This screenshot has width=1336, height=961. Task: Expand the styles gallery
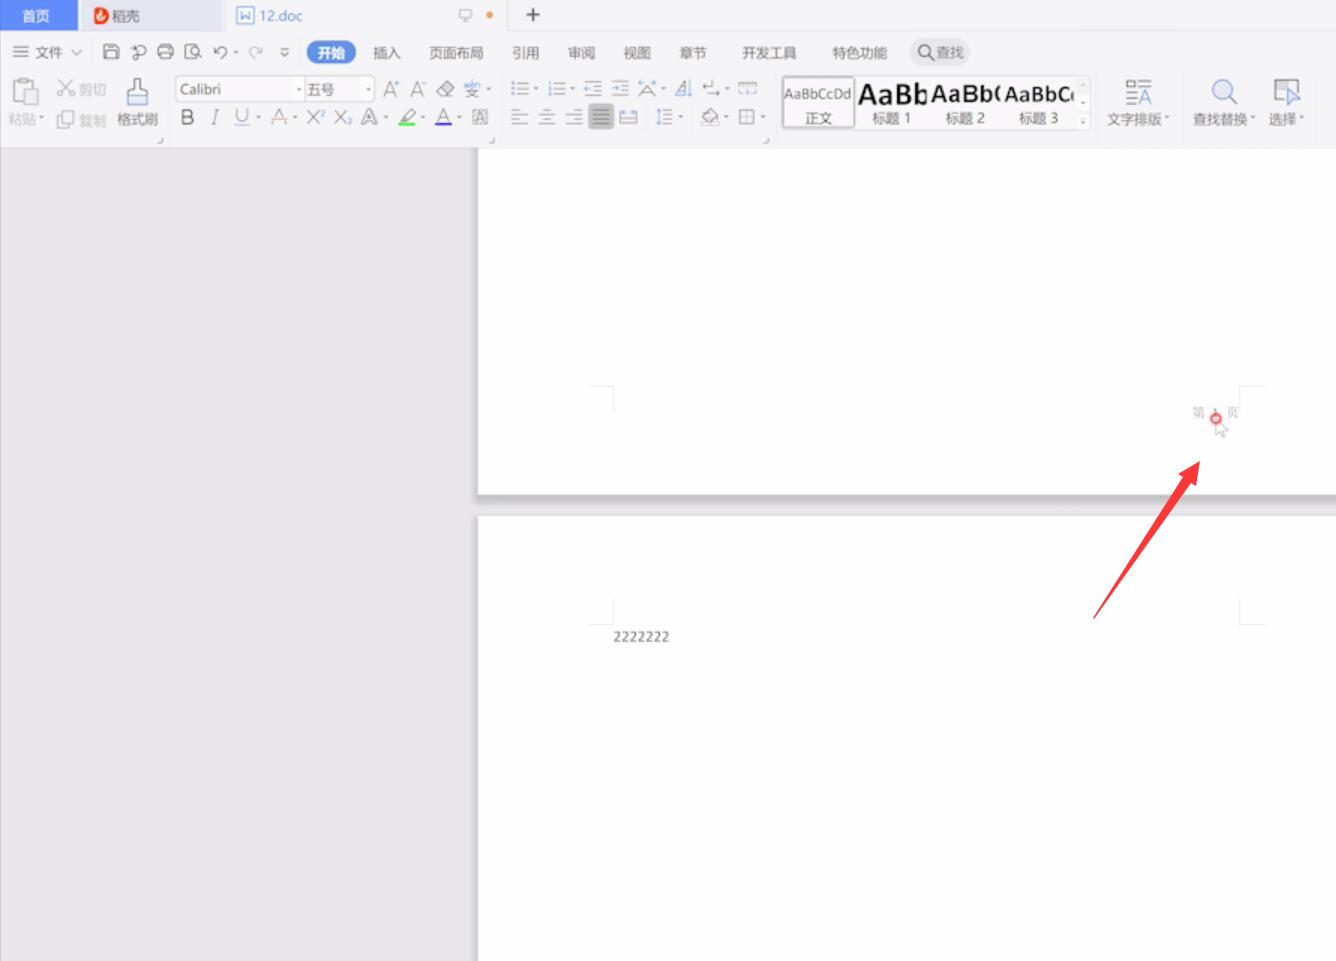pos(1082,122)
